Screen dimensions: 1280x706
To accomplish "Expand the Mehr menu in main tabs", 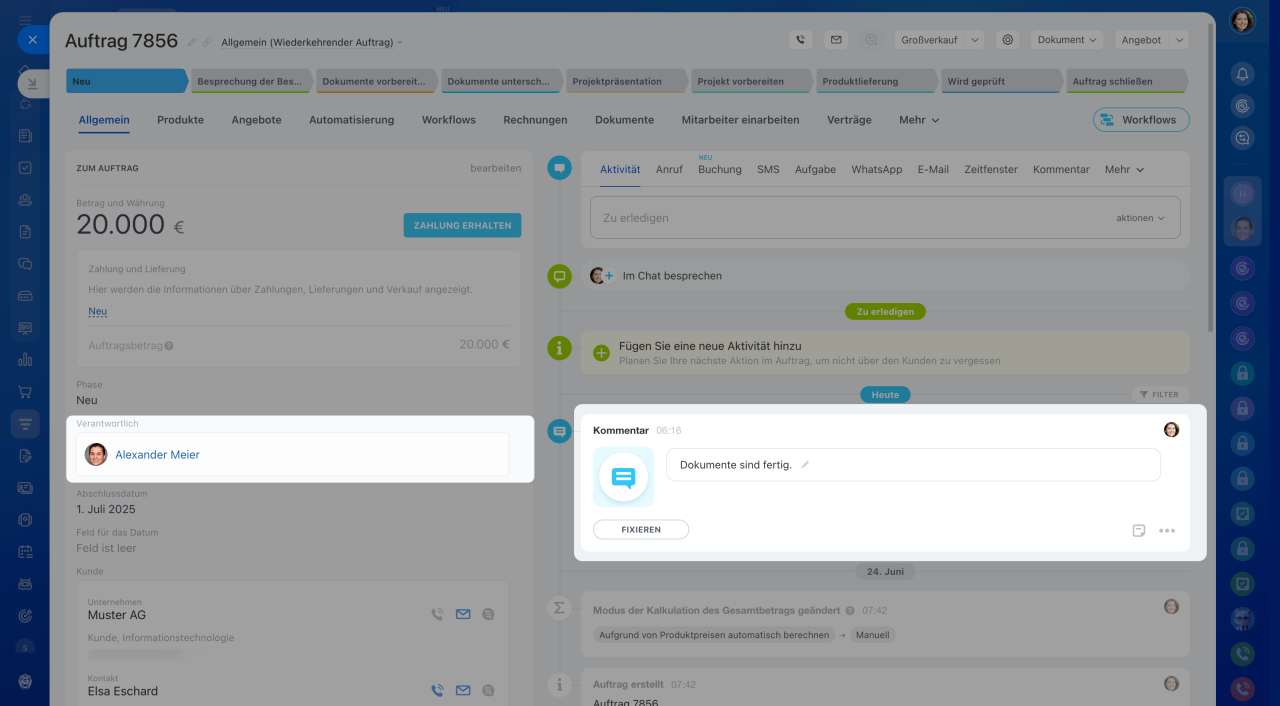I will tap(919, 120).
